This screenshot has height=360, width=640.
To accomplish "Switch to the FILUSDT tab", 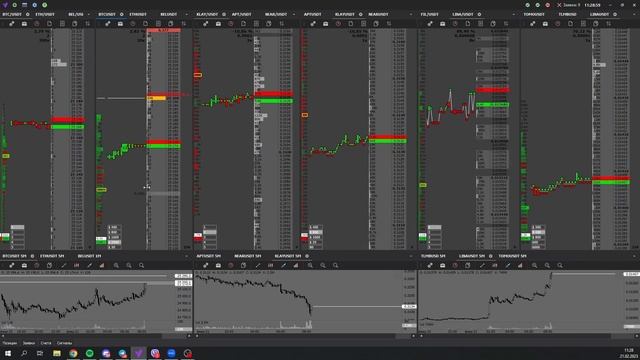I will [x=429, y=14].
